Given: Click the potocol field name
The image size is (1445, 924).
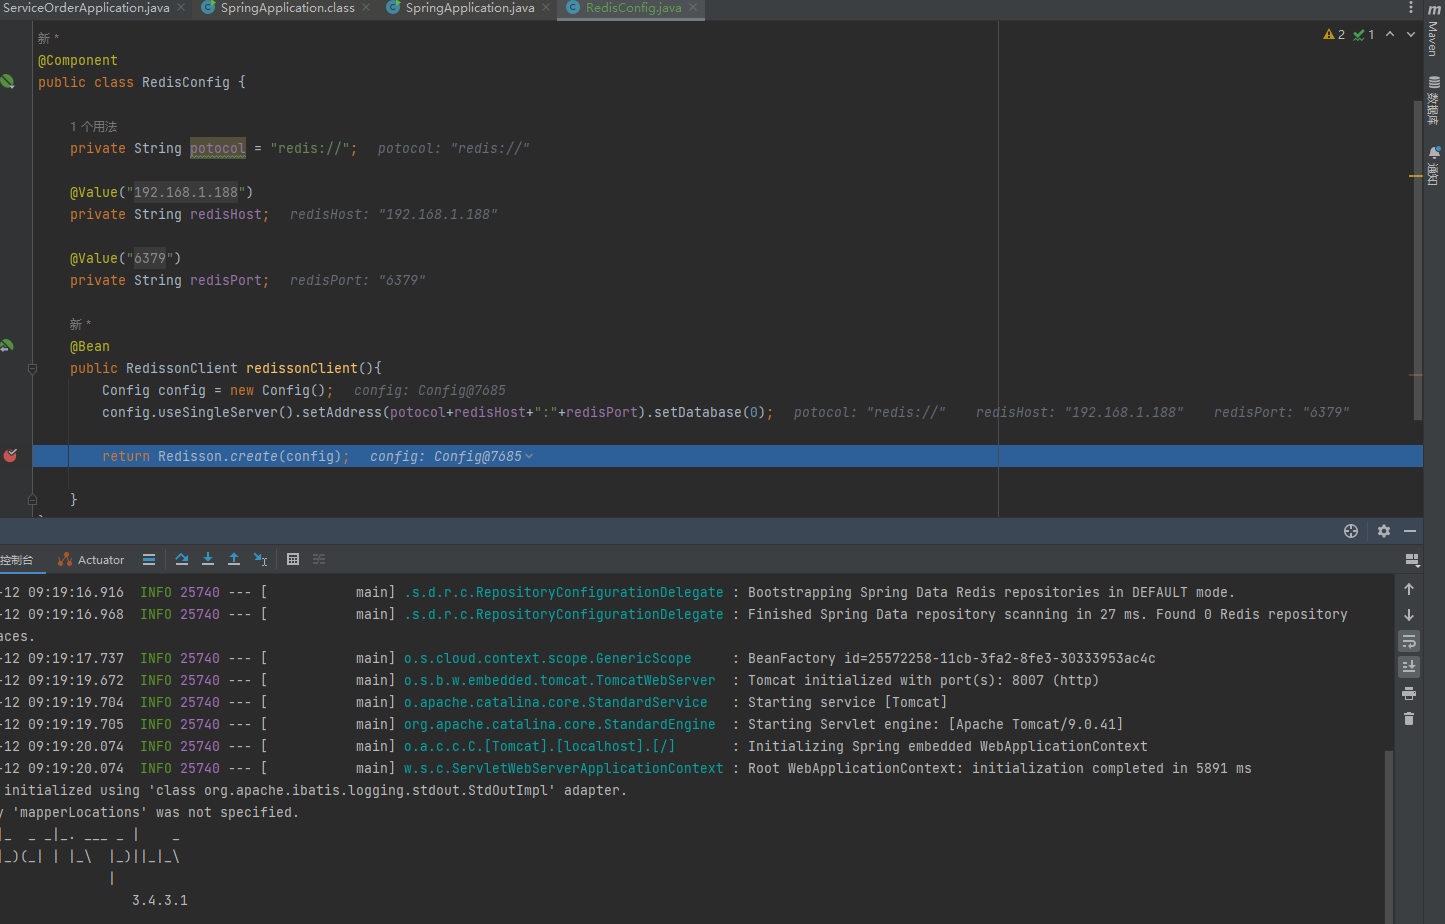Looking at the screenshot, I should (x=218, y=149).
